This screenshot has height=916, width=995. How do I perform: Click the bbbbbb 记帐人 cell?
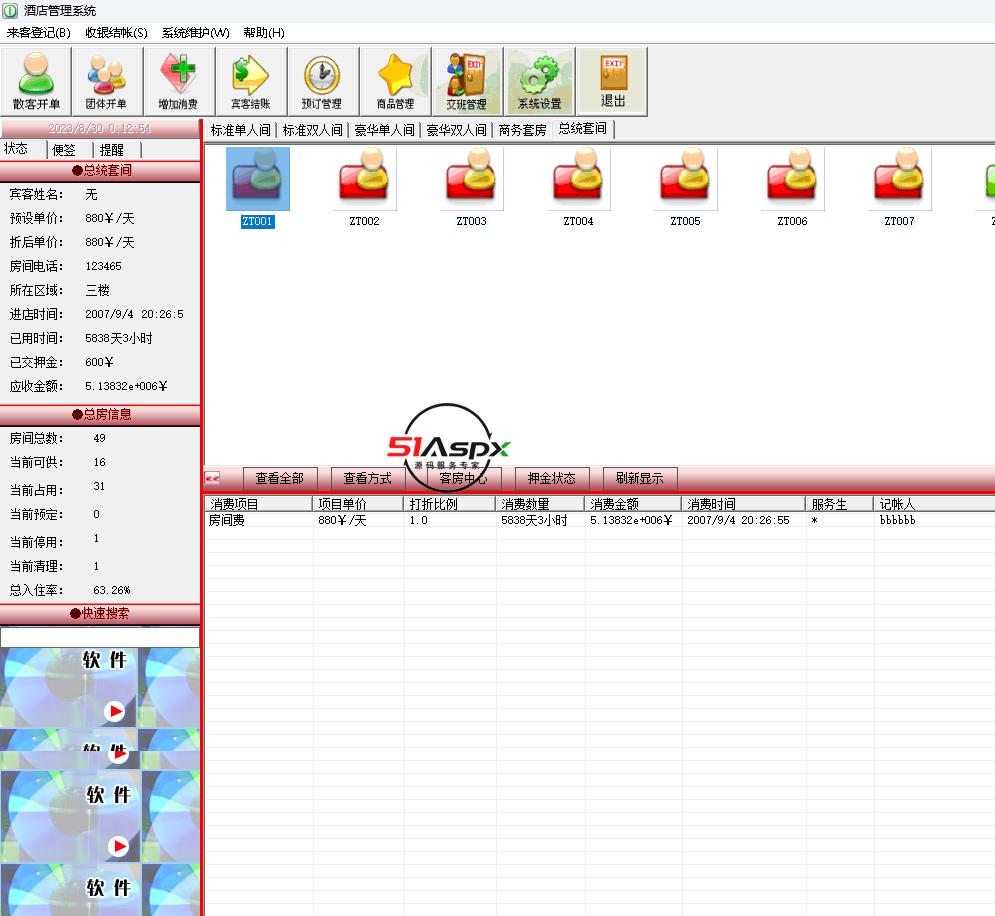click(897, 520)
